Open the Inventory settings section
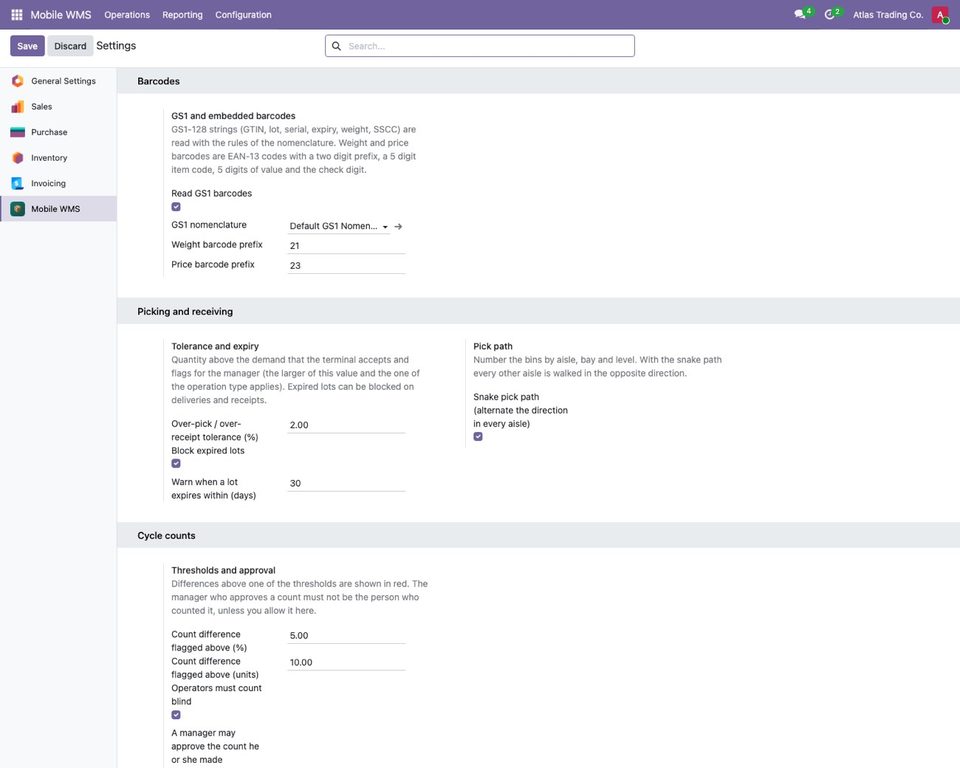The height and width of the screenshot is (768, 960). (x=58, y=158)
